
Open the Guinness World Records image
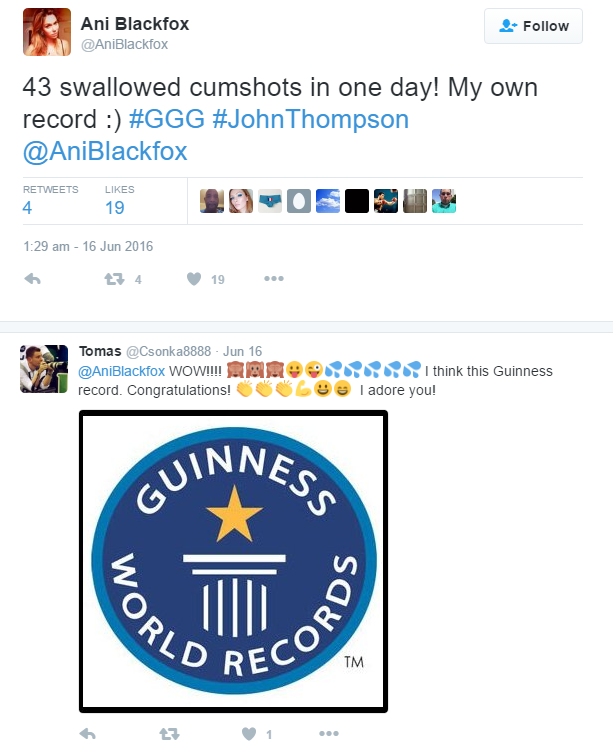234,561
